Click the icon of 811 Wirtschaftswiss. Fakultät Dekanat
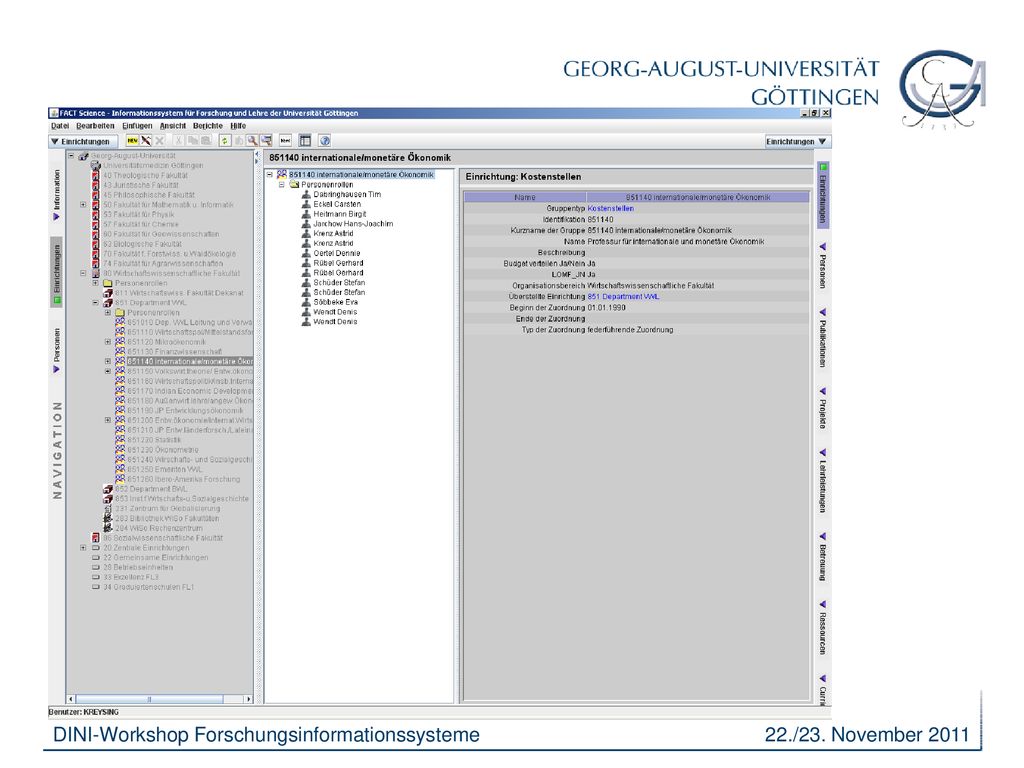1024x768 pixels. pos(108,293)
